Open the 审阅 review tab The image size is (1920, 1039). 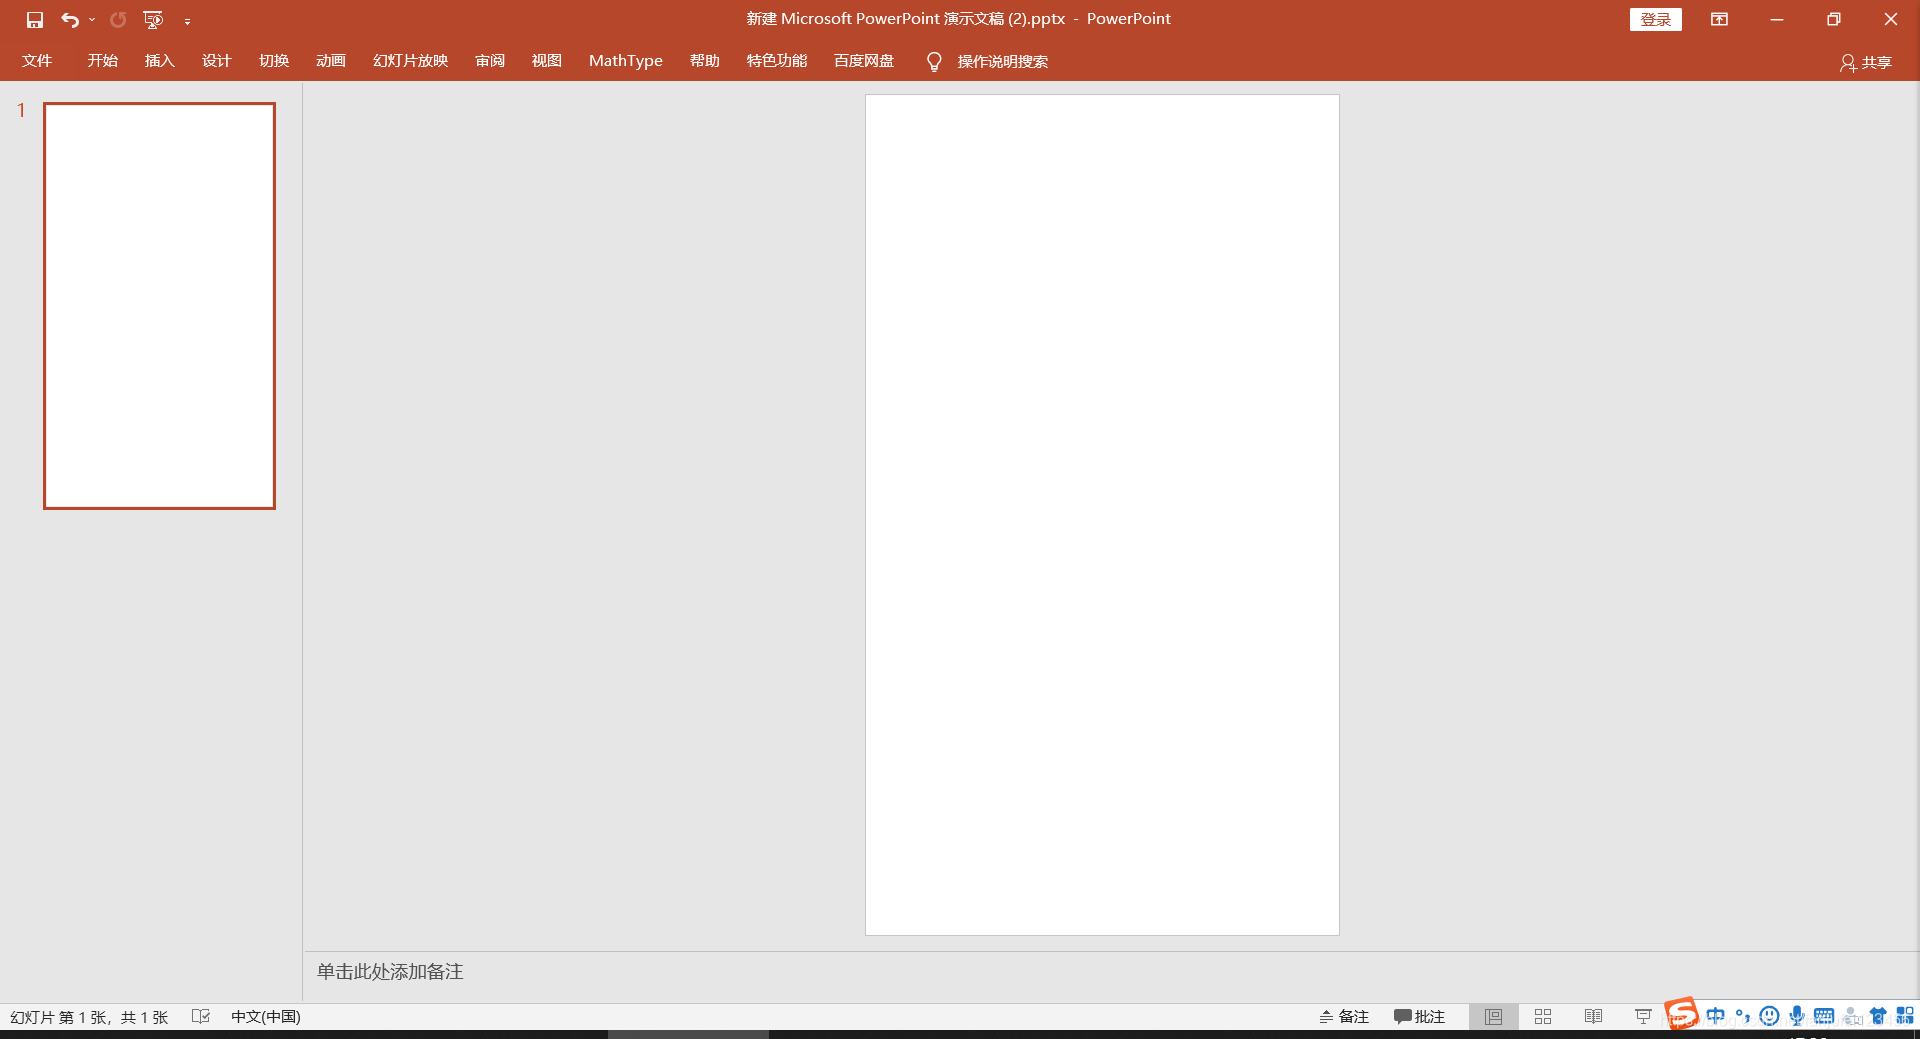pyautogui.click(x=490, y=61)
